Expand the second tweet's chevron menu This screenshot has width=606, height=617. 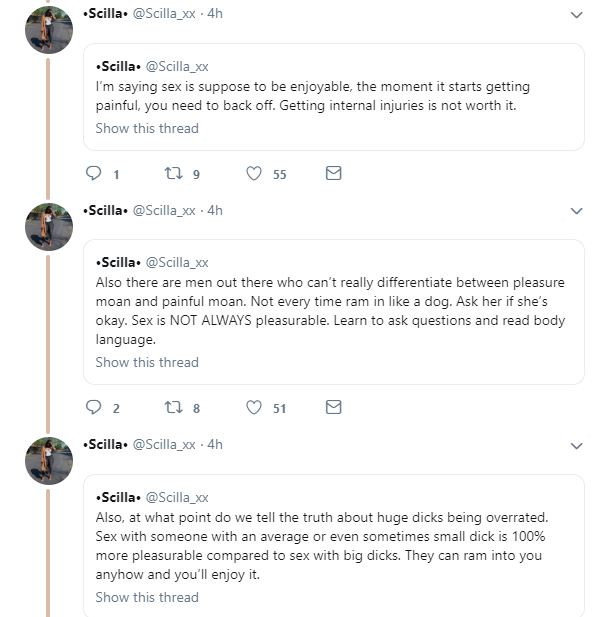576,211
